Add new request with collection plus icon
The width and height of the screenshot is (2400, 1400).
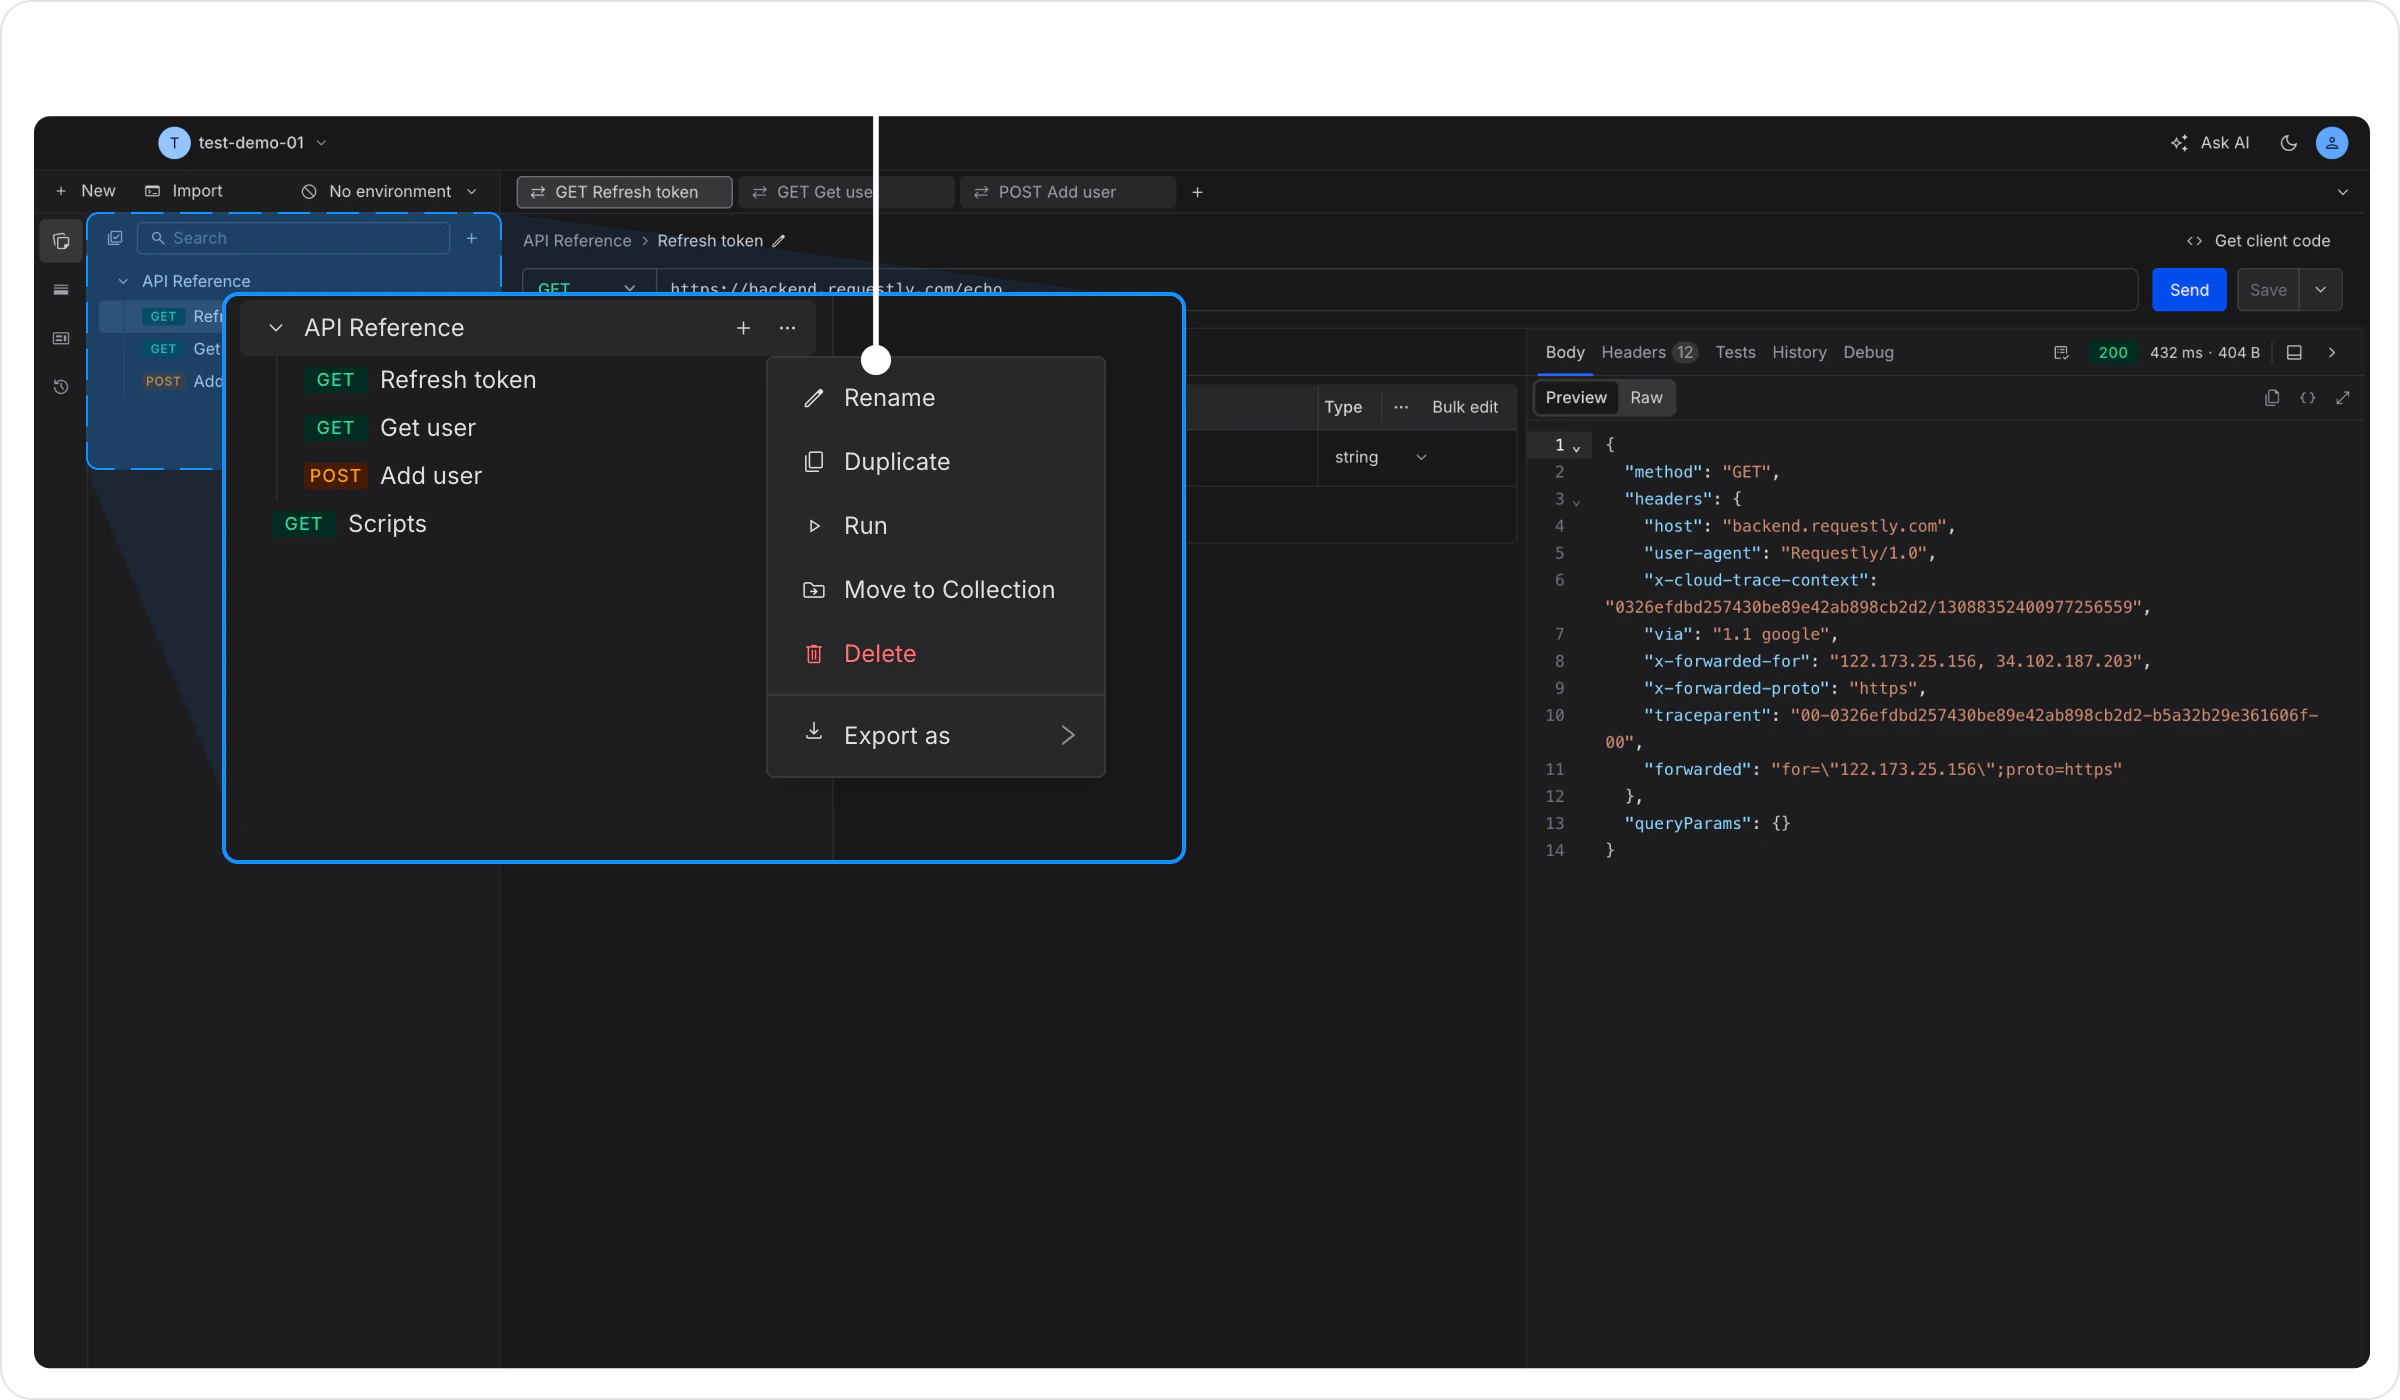[743, 328]
